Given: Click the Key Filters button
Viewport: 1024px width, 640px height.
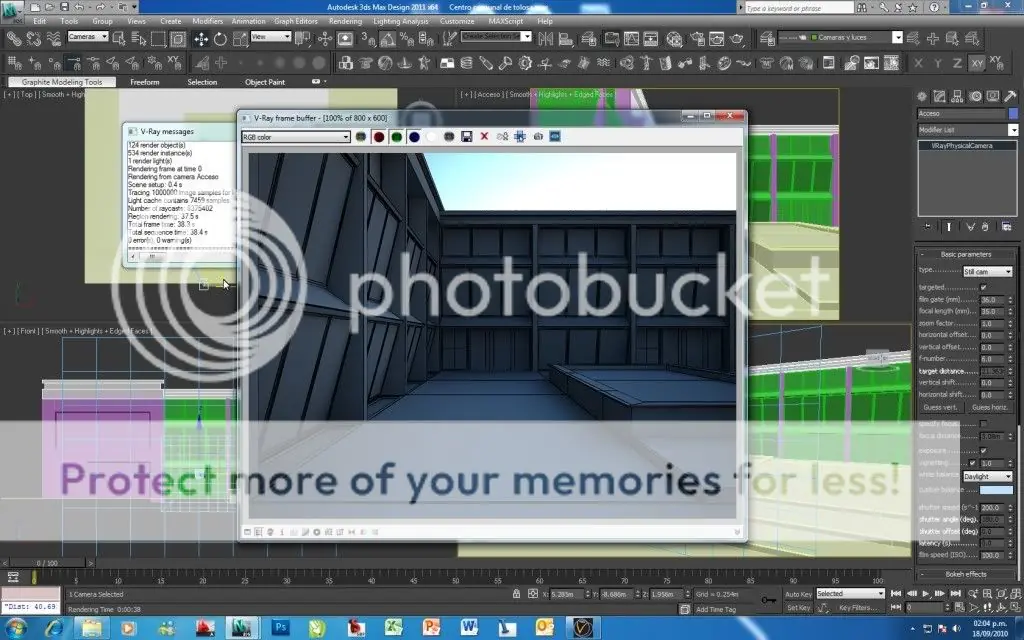Looking at the screenshot, I should tap(857, 608).
